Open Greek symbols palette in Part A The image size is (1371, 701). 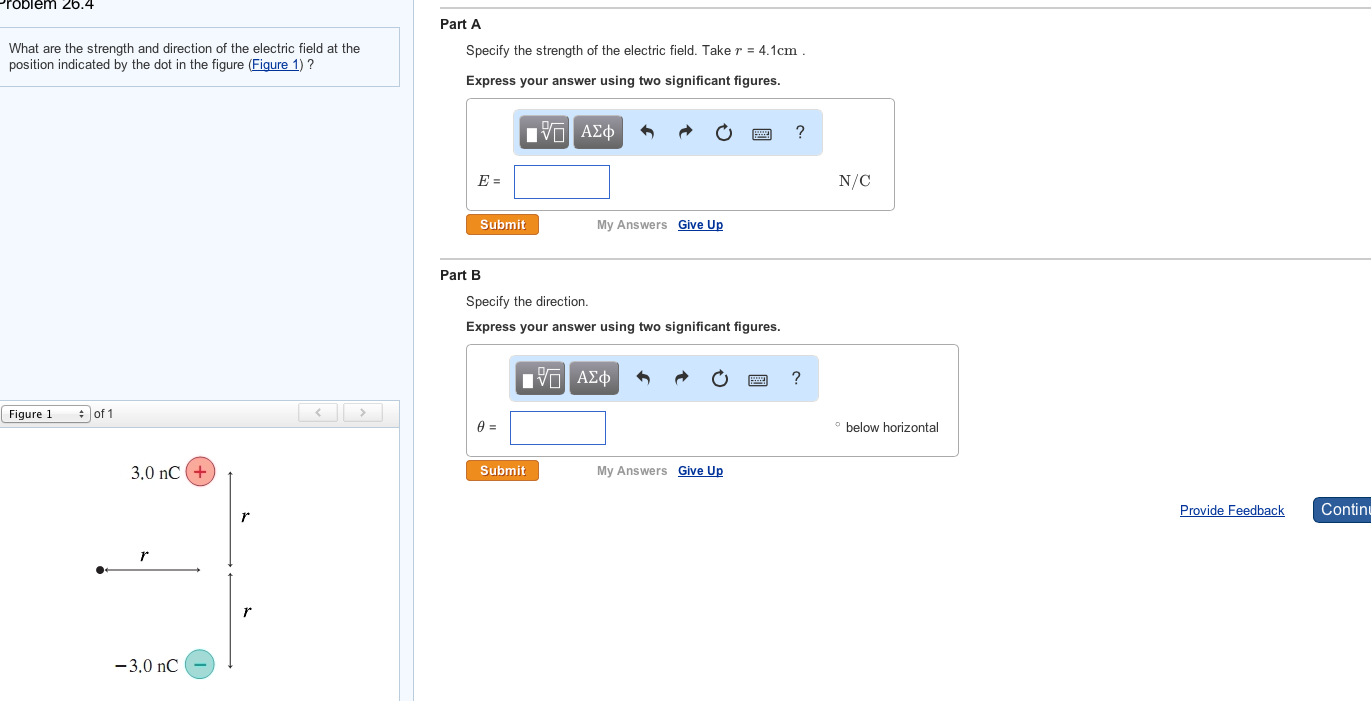pos(598,132)
